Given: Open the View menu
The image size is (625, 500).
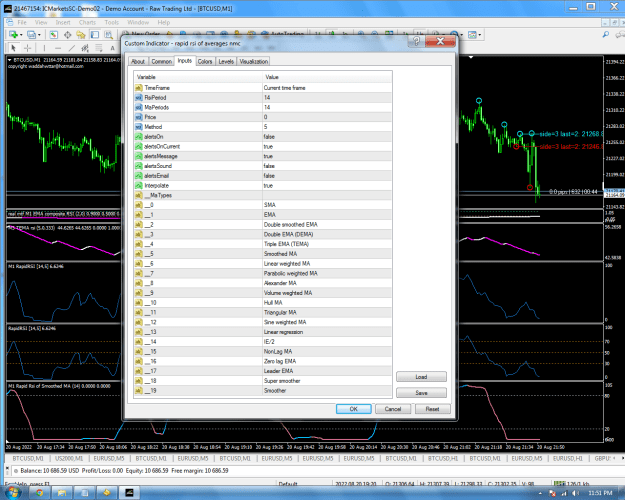Looking at the screenshot, I should (41, 22).
